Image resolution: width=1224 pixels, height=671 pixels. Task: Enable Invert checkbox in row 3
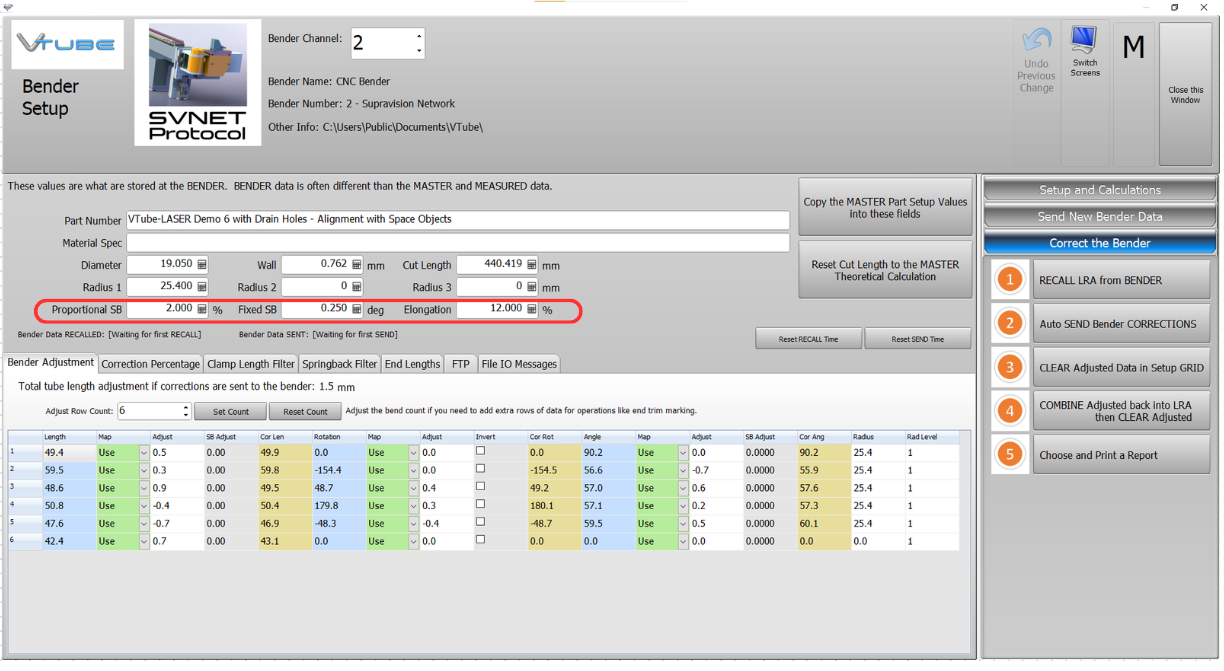pyautogui.click(x=481, y=487)
